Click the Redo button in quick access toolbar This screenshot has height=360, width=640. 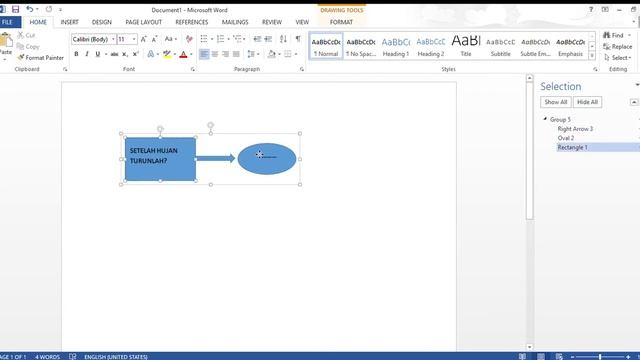49,9
